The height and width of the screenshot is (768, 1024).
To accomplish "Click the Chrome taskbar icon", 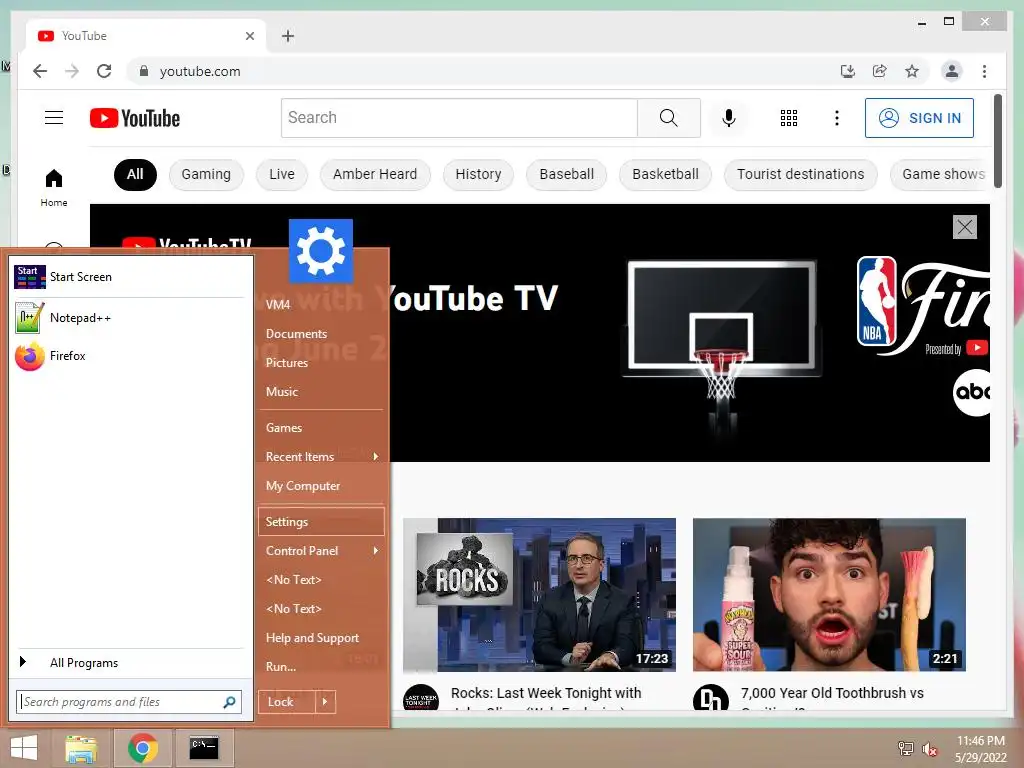I will (x=142, y=748).
